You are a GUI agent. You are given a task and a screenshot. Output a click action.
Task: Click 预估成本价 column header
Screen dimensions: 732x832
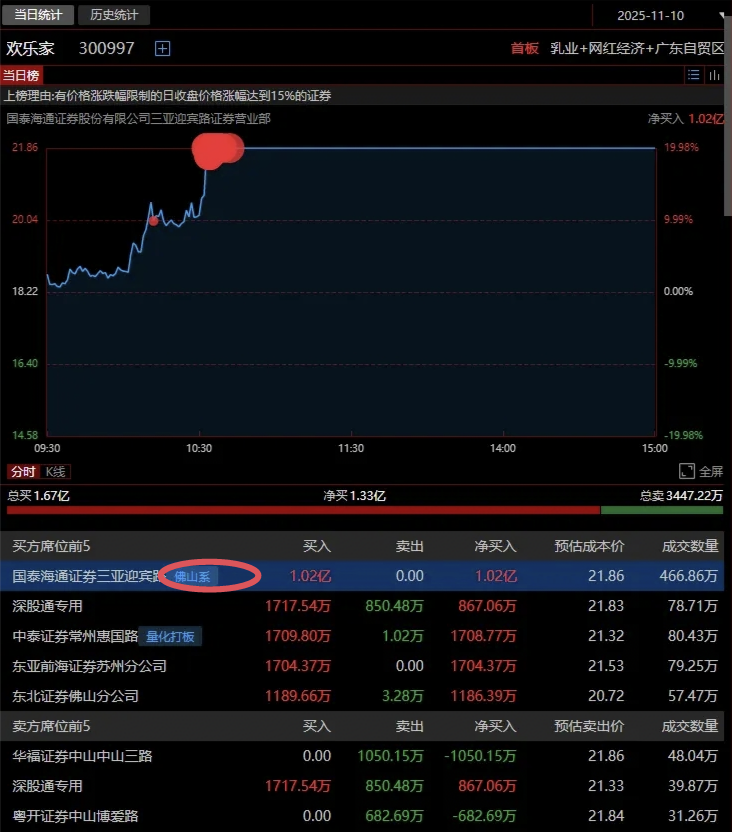(589, 546)
